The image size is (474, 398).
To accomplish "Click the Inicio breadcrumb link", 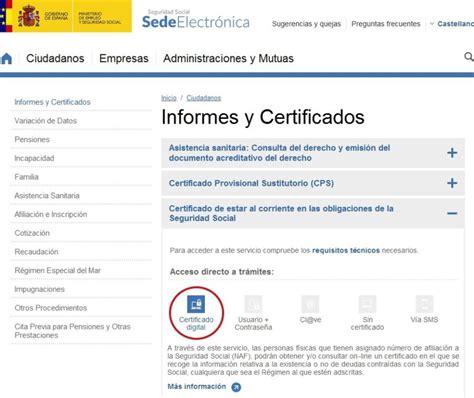I will [169, 98].
